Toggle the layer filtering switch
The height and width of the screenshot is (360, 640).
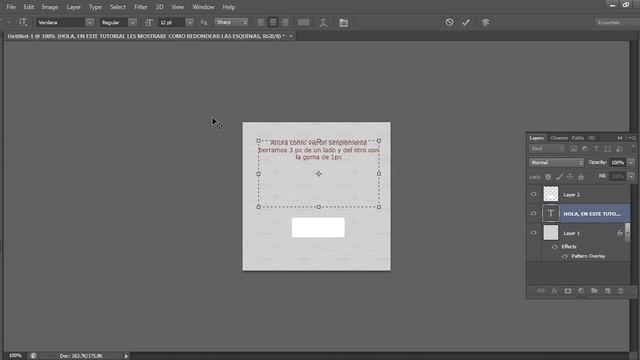(x=633, y=149)
